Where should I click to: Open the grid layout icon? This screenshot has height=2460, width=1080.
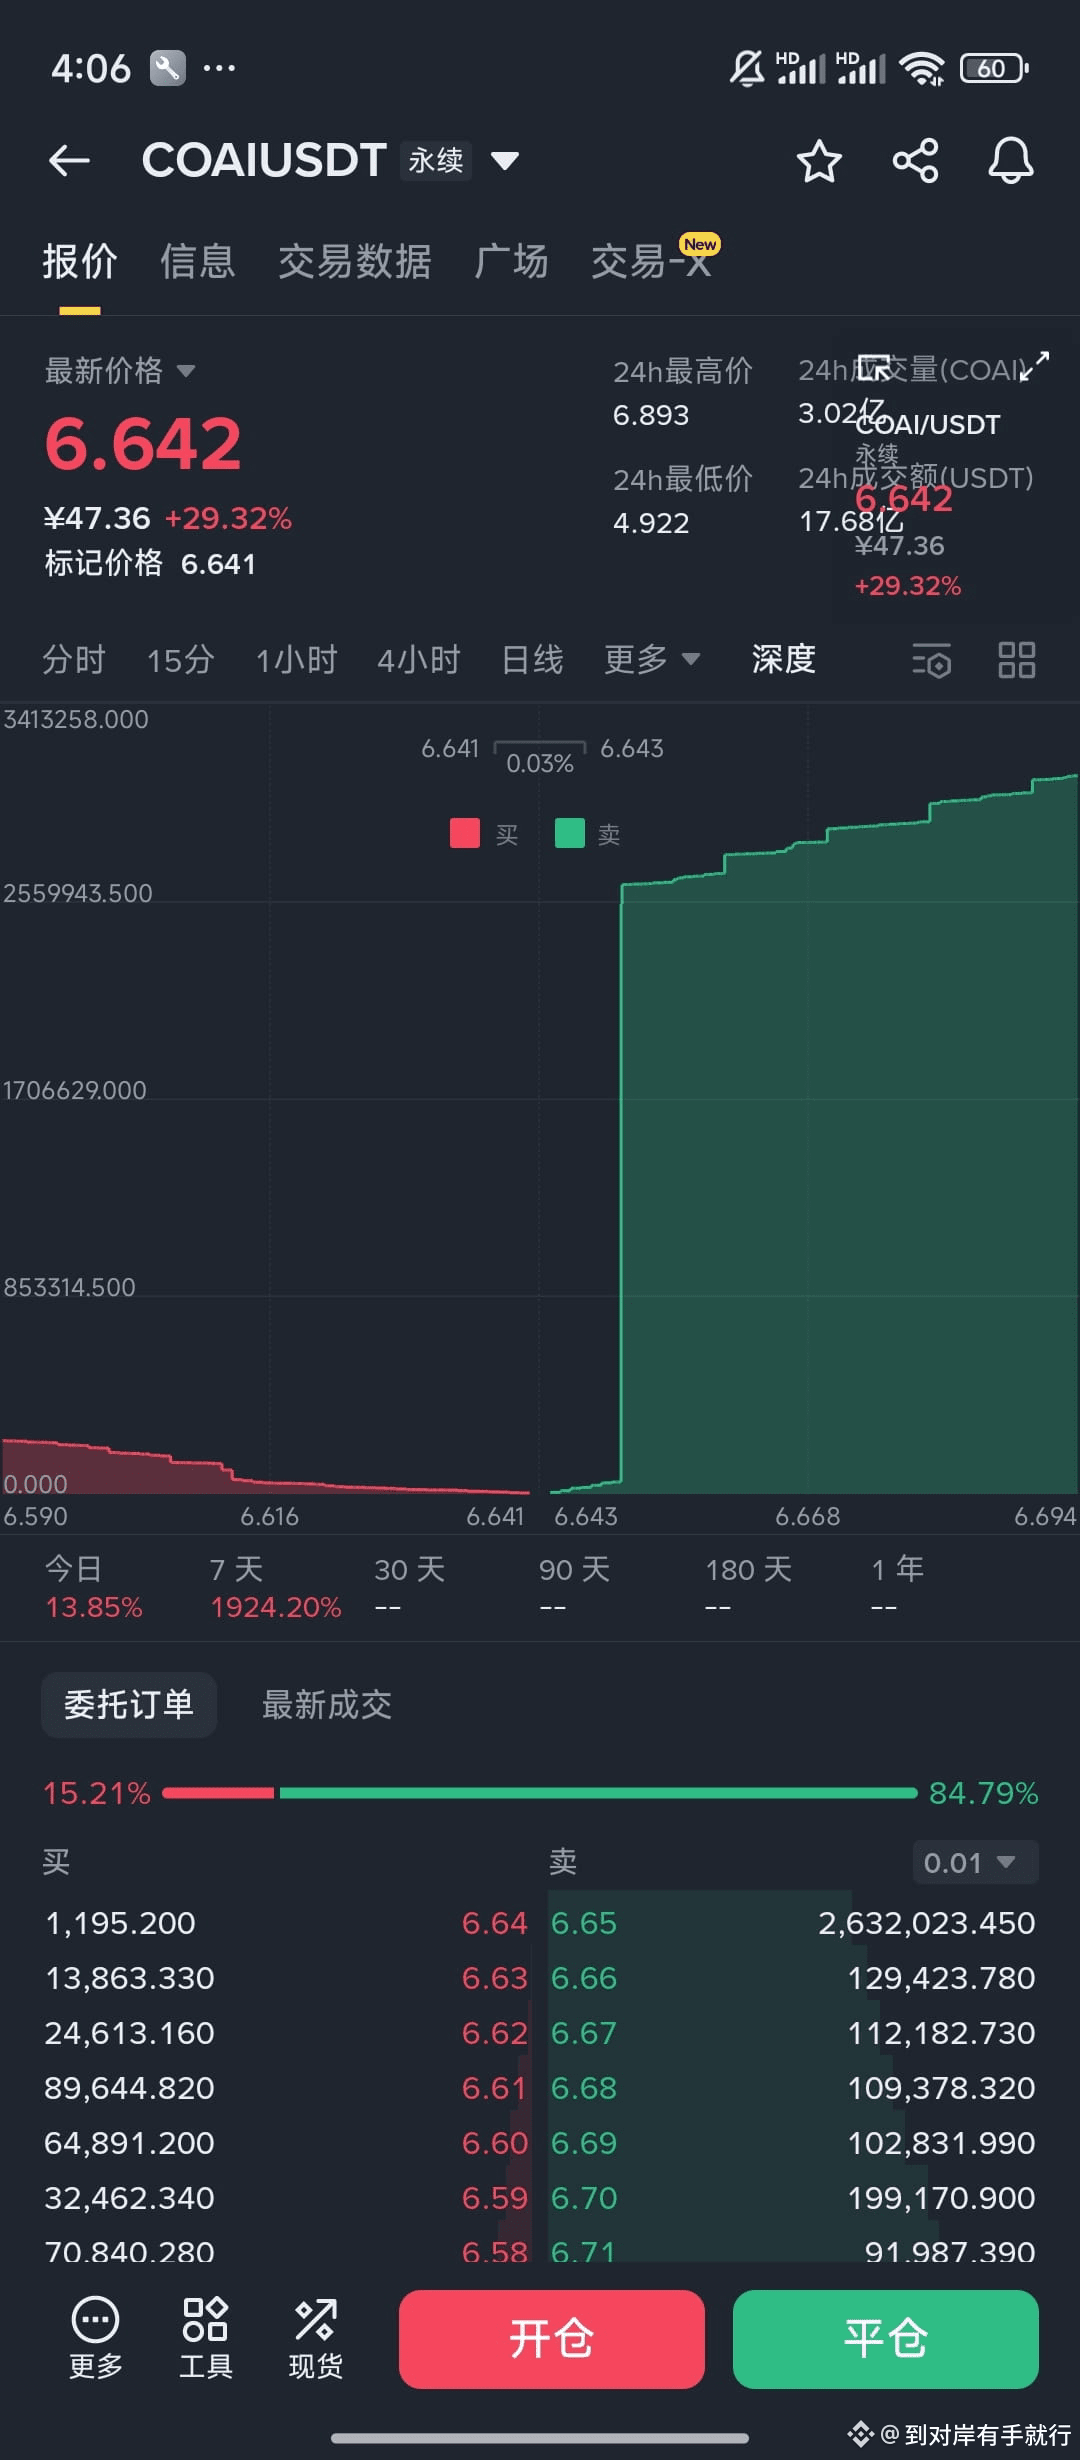1017,660
